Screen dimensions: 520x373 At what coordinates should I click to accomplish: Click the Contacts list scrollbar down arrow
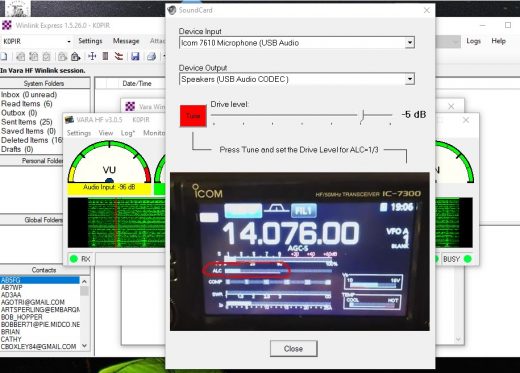pyautogui.click(x=85, y=346)
